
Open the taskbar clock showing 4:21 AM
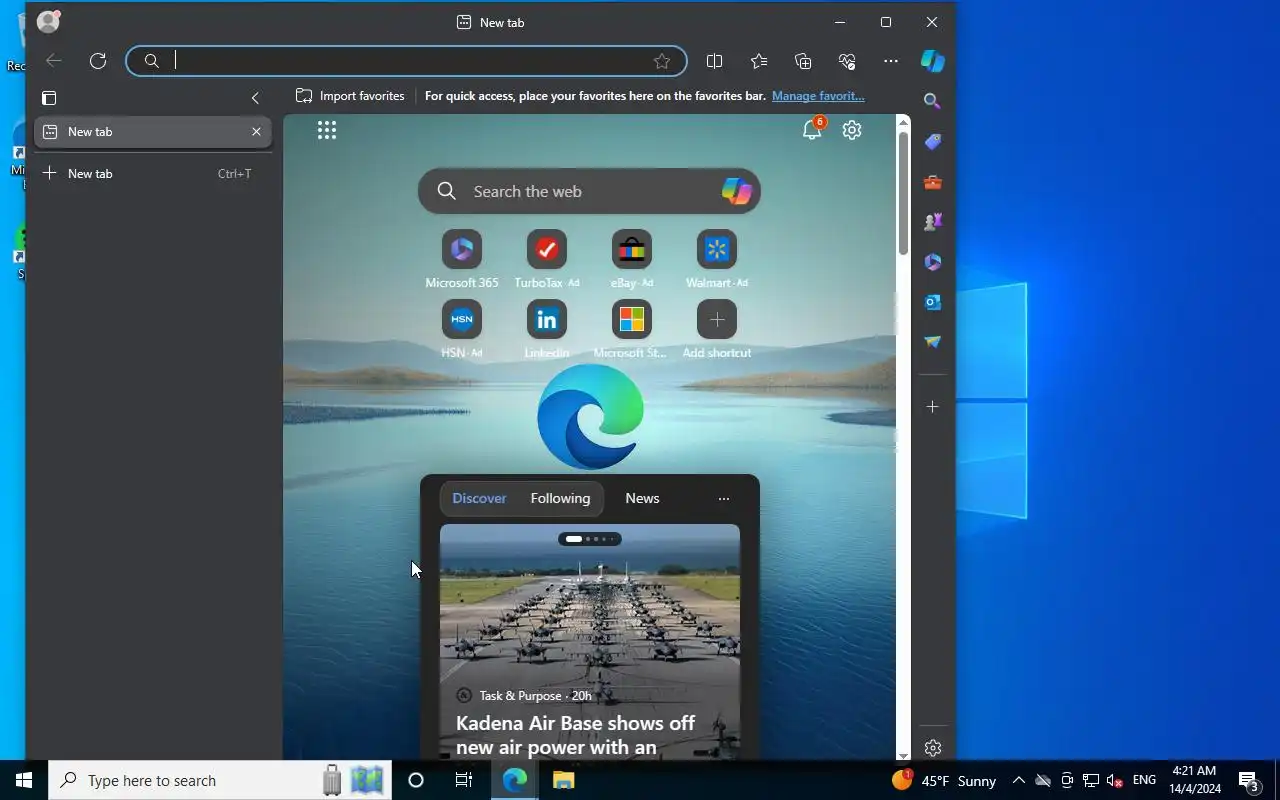point(1193,780)
